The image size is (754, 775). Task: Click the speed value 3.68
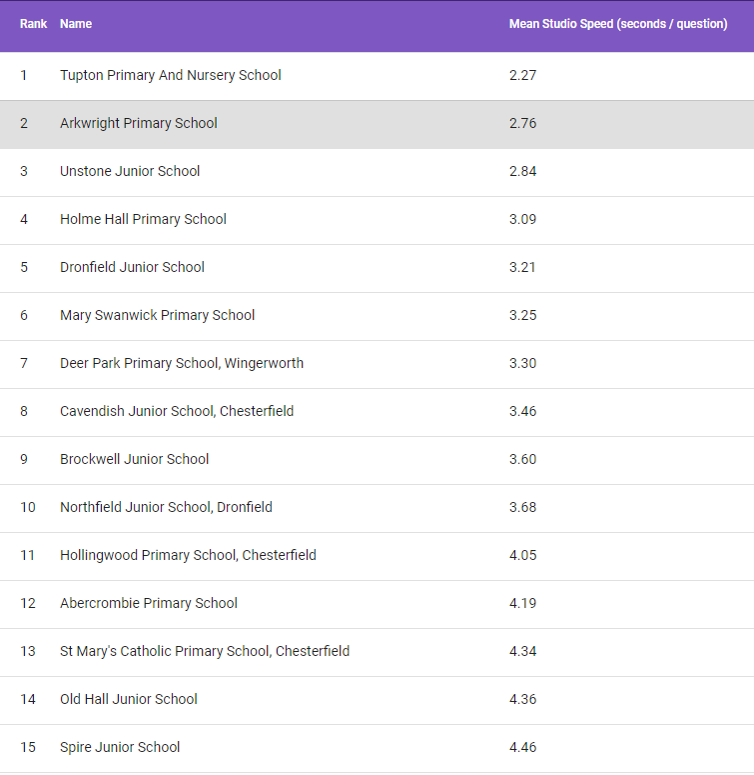coord(523,507)
